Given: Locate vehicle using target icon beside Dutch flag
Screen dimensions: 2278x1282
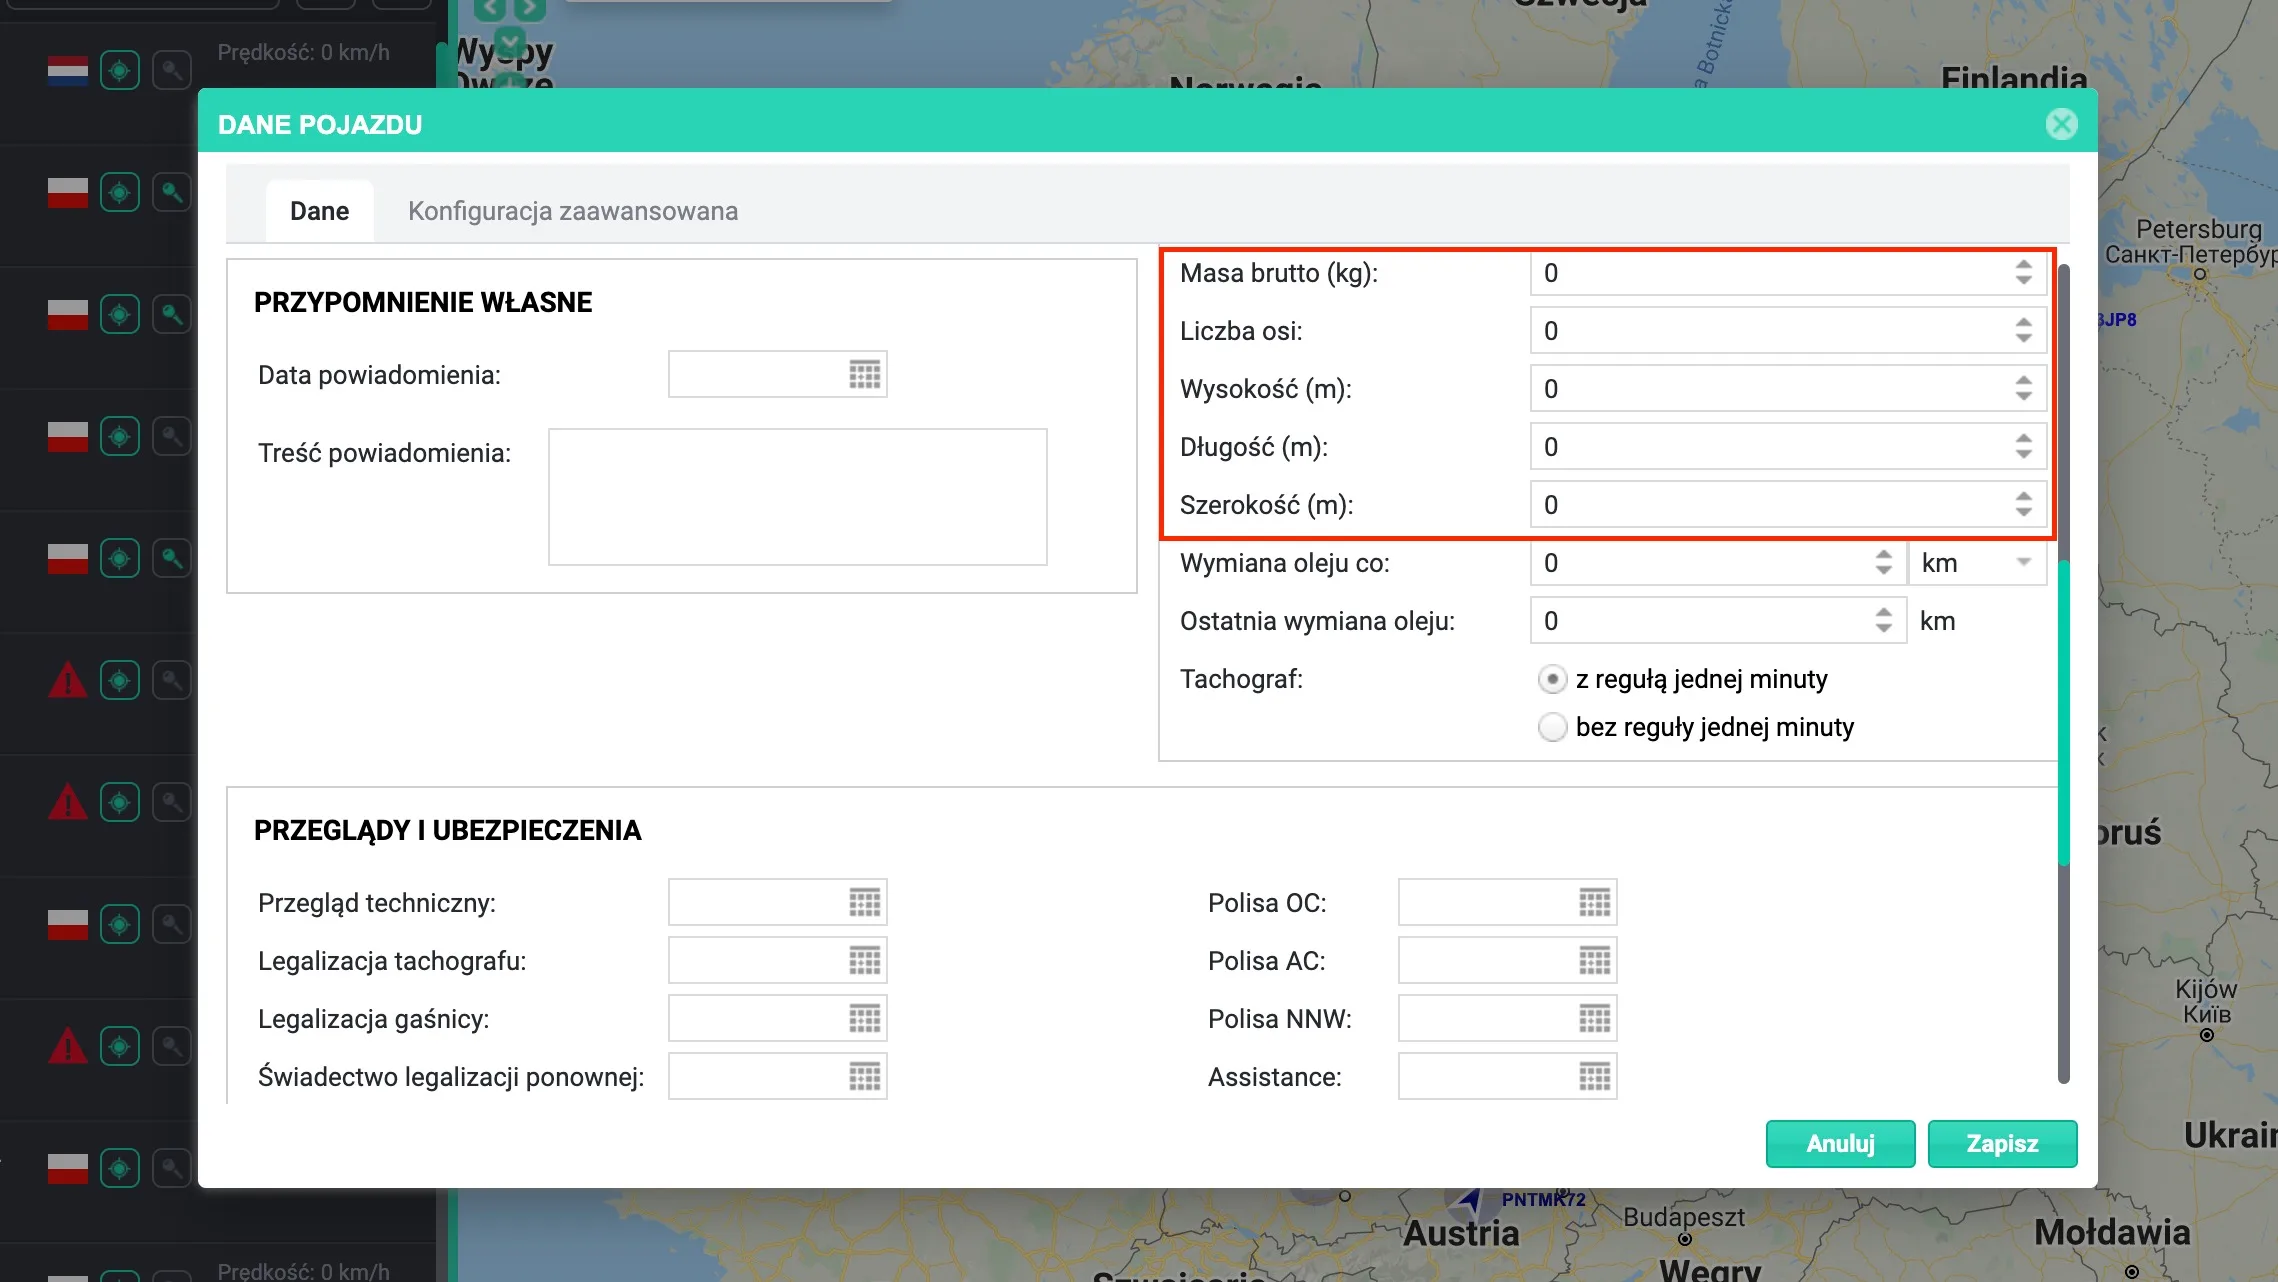Looking at the screenshot, I should (120, 71).
